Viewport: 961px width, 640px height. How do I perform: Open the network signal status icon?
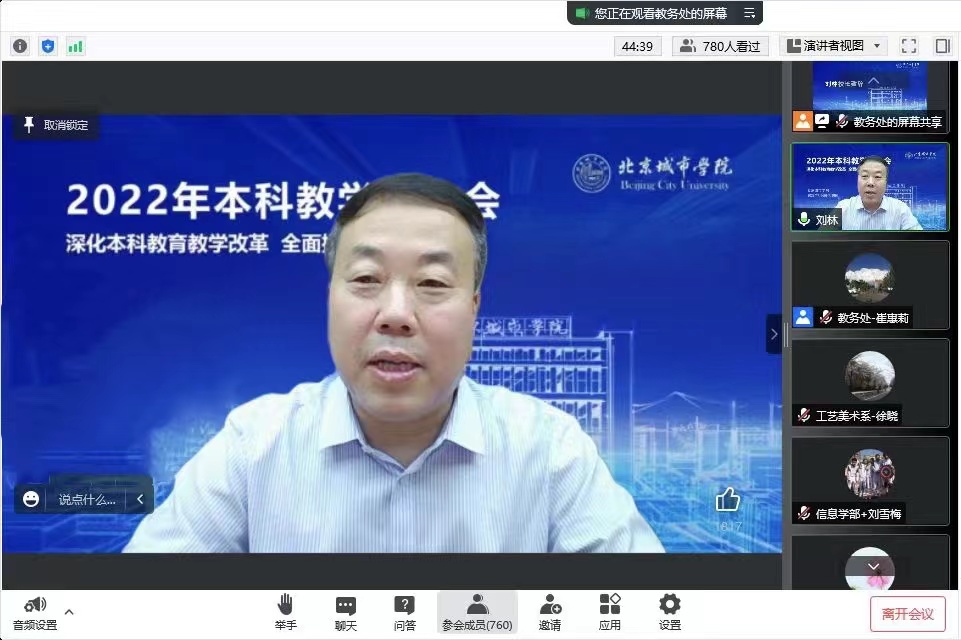coord(76,46)
